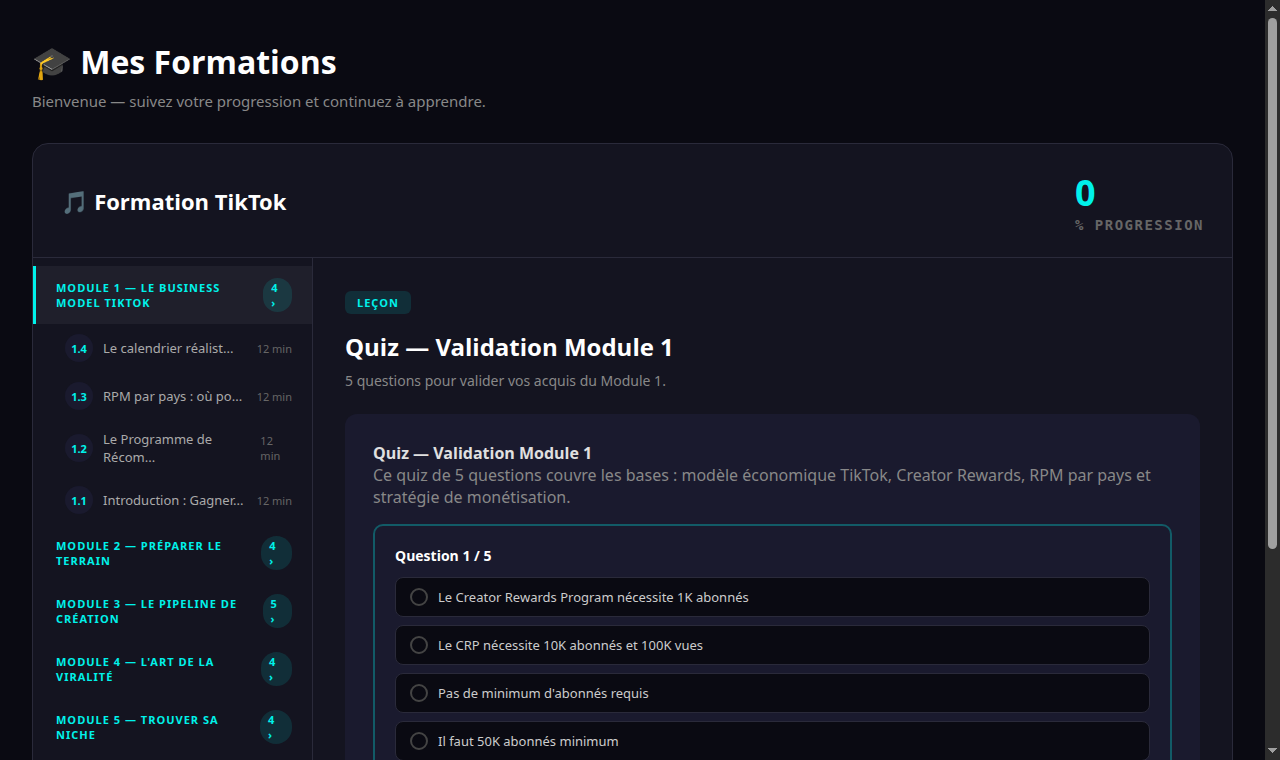The width and height of the screenshot is (1280, 760).
Task: Expand Module 2 — Préparer le terrain
Action: point(173,553)
